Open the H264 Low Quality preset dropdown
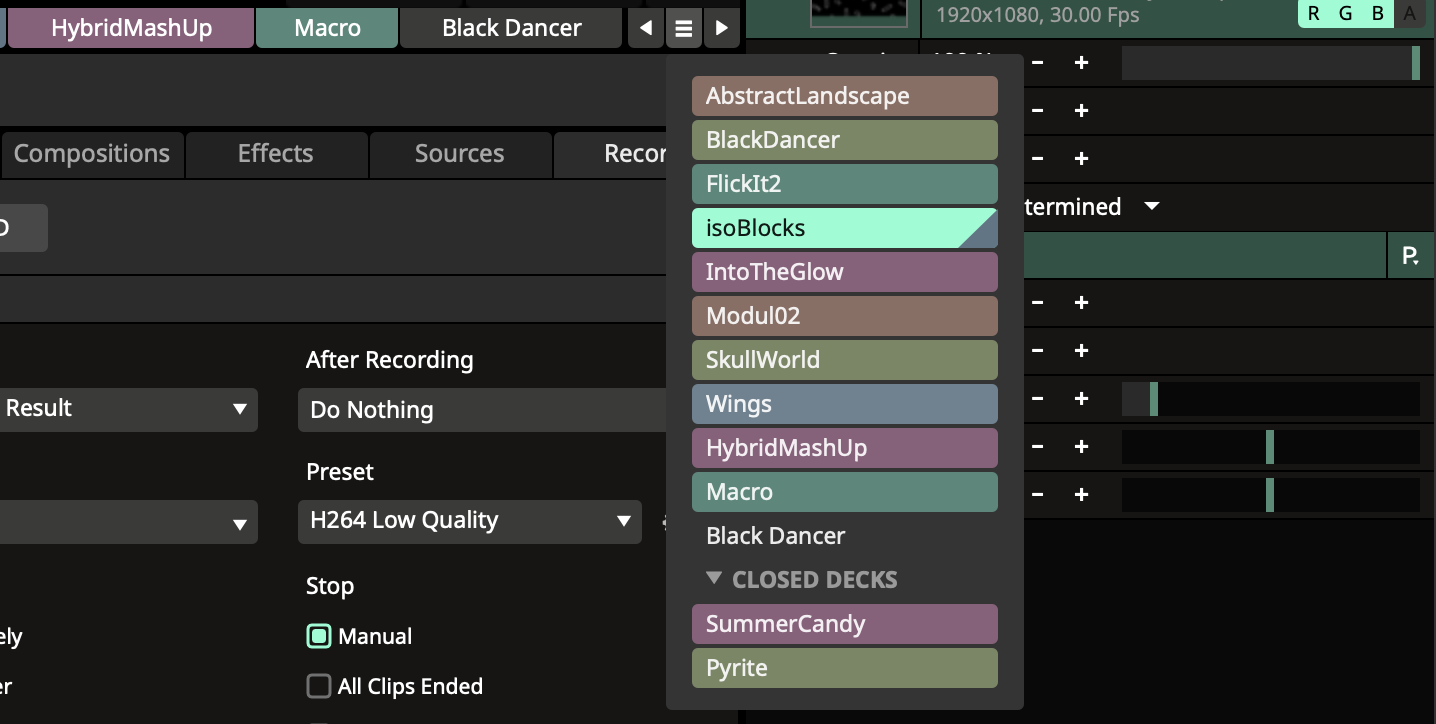The width and height of the screenshot is (1436, 724). (469, 520)
